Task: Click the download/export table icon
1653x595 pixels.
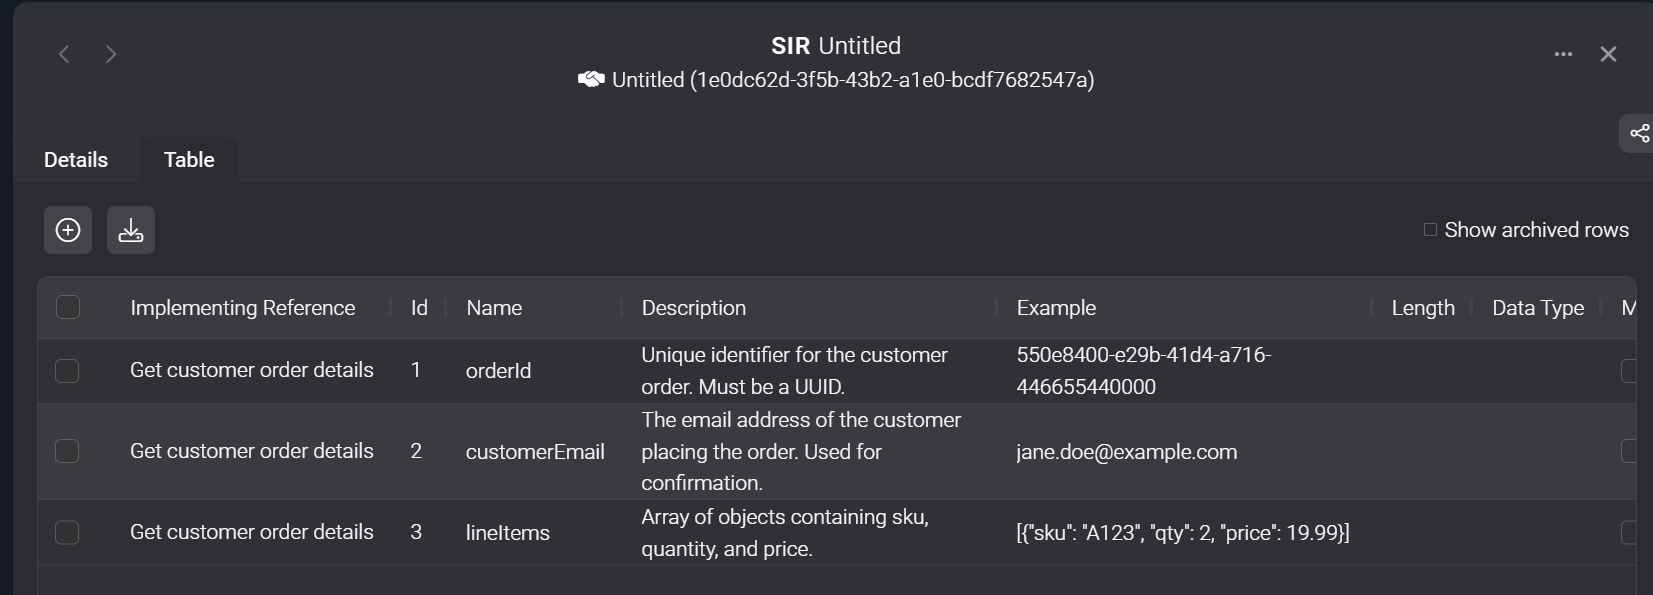Action: tap(131, 230)
